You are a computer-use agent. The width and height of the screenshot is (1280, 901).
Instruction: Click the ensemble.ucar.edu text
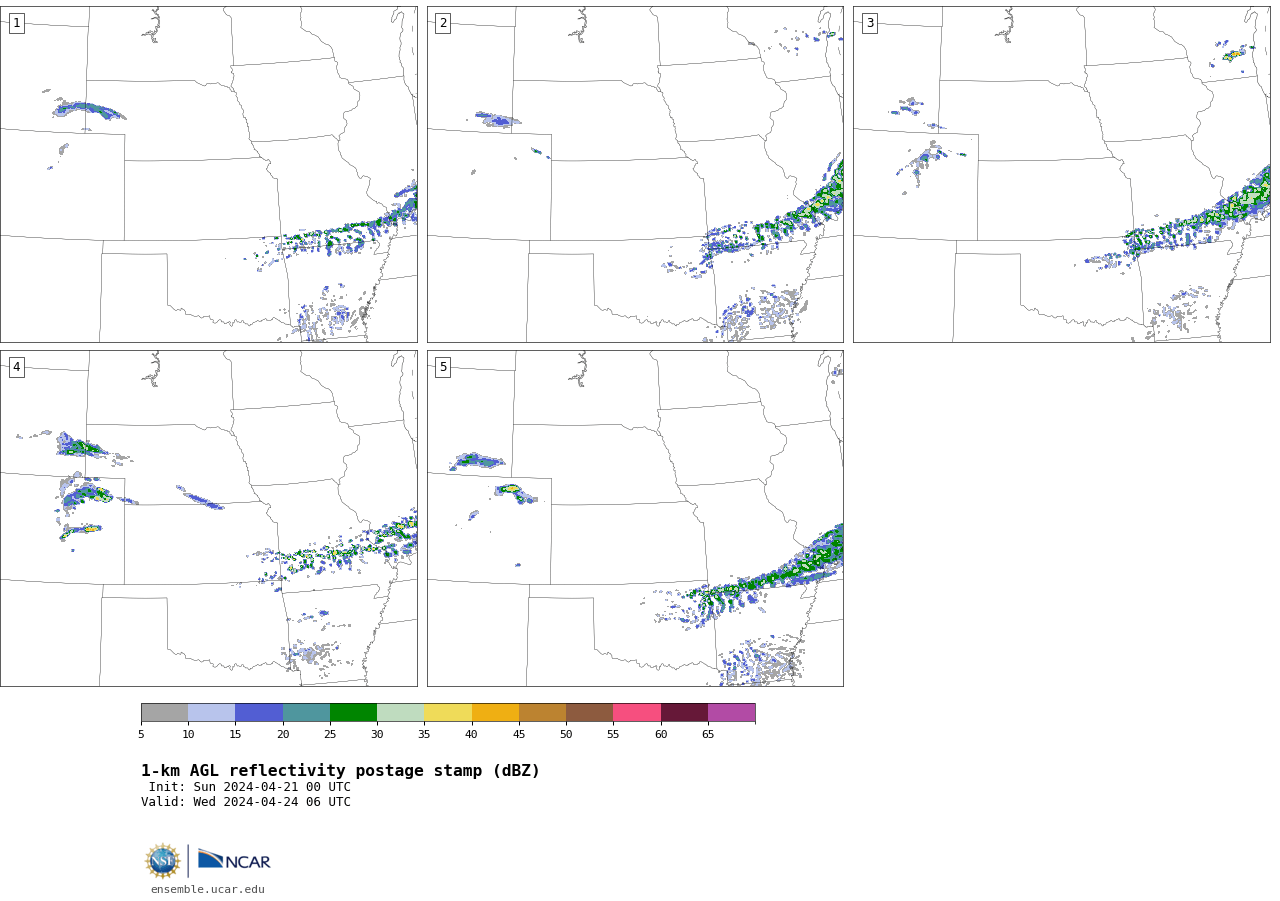pyautogui.click(x=208, y=889)
